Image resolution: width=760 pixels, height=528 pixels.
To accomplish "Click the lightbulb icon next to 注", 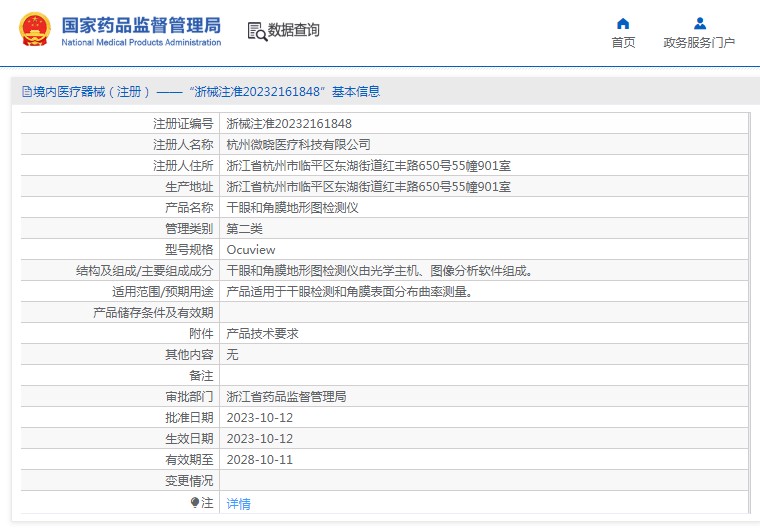I will point(195,503).
